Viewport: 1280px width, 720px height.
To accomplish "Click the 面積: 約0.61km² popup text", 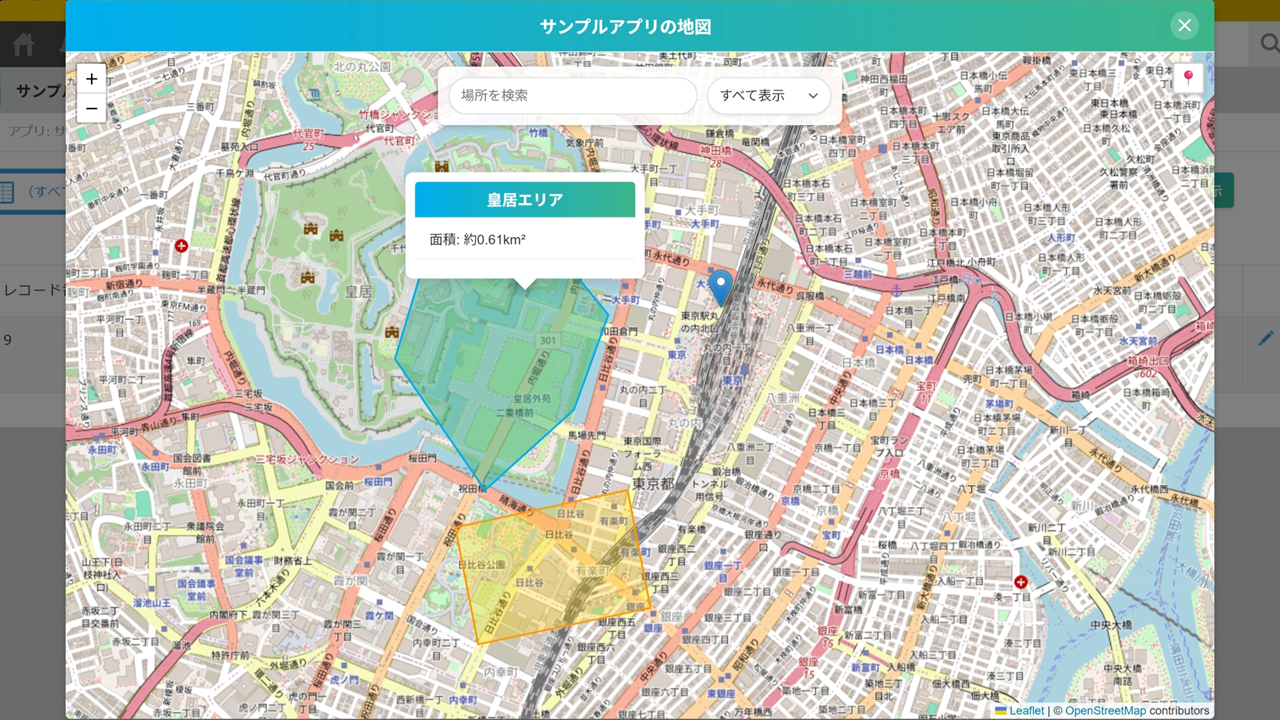I will 478,240.
